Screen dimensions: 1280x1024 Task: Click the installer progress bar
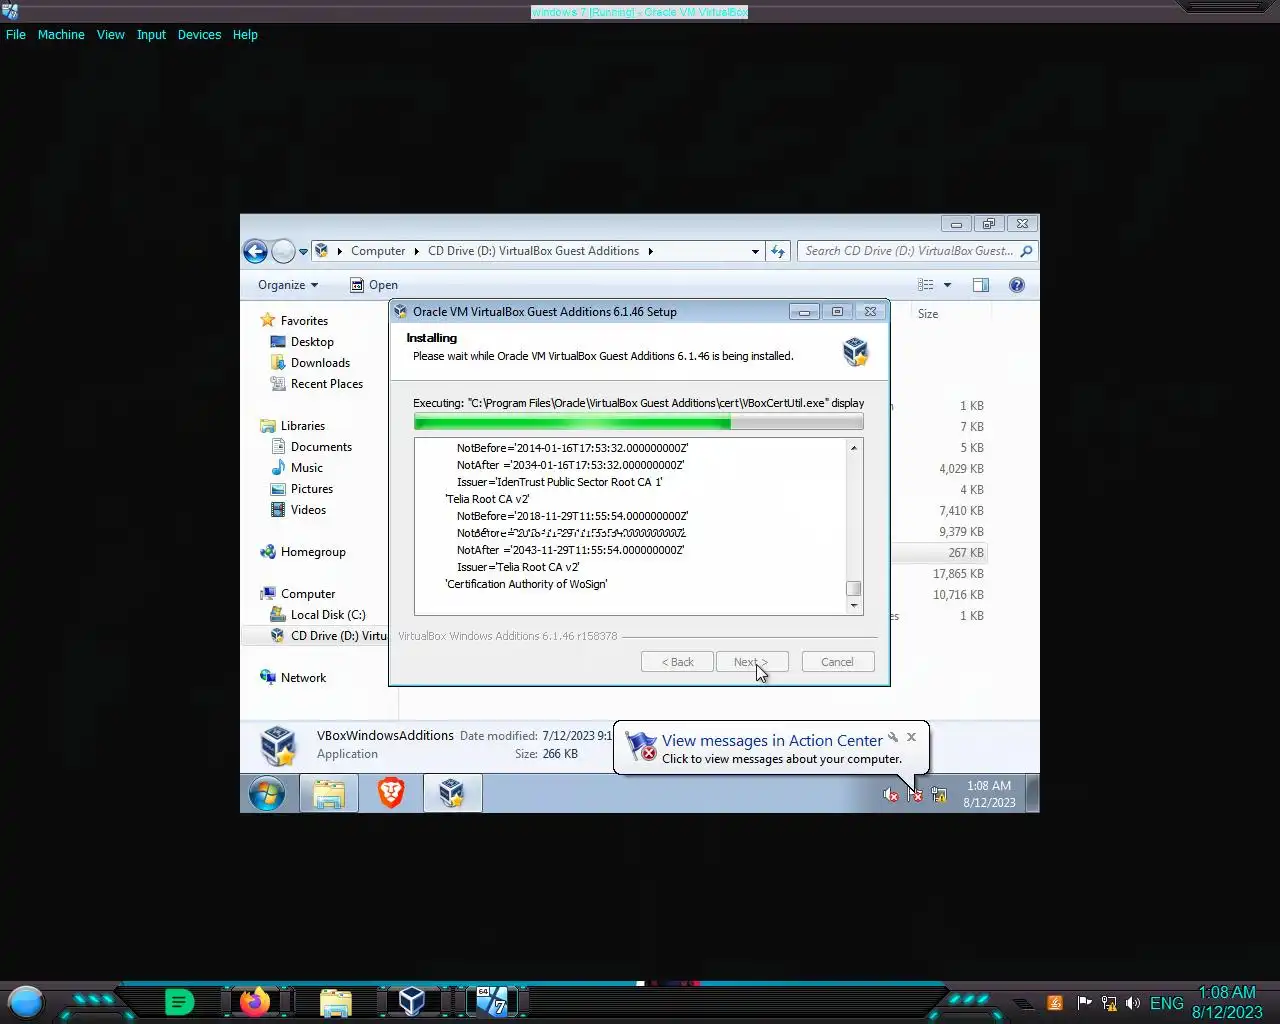(x=638, y=423)
